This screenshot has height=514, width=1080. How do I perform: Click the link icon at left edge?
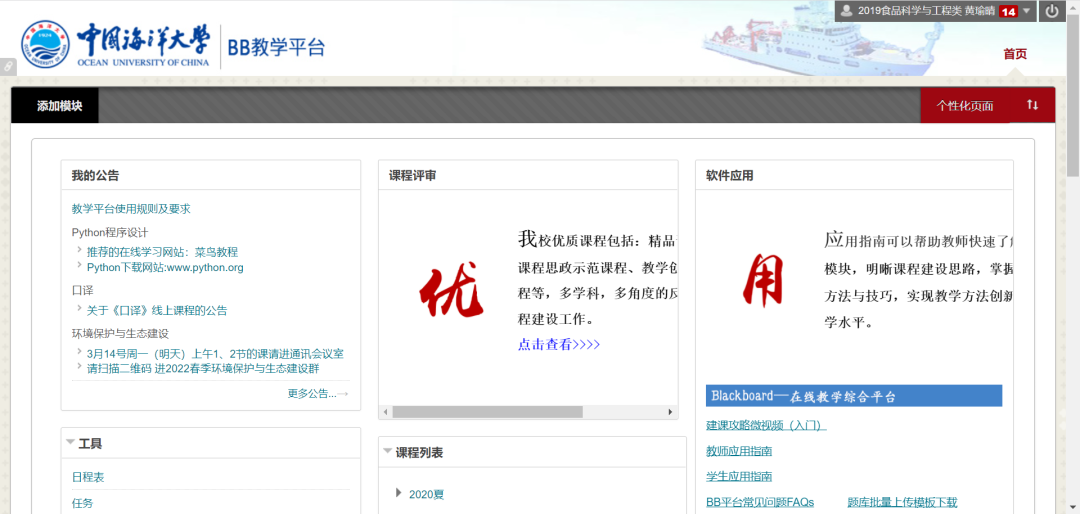[x=8, y=66]
